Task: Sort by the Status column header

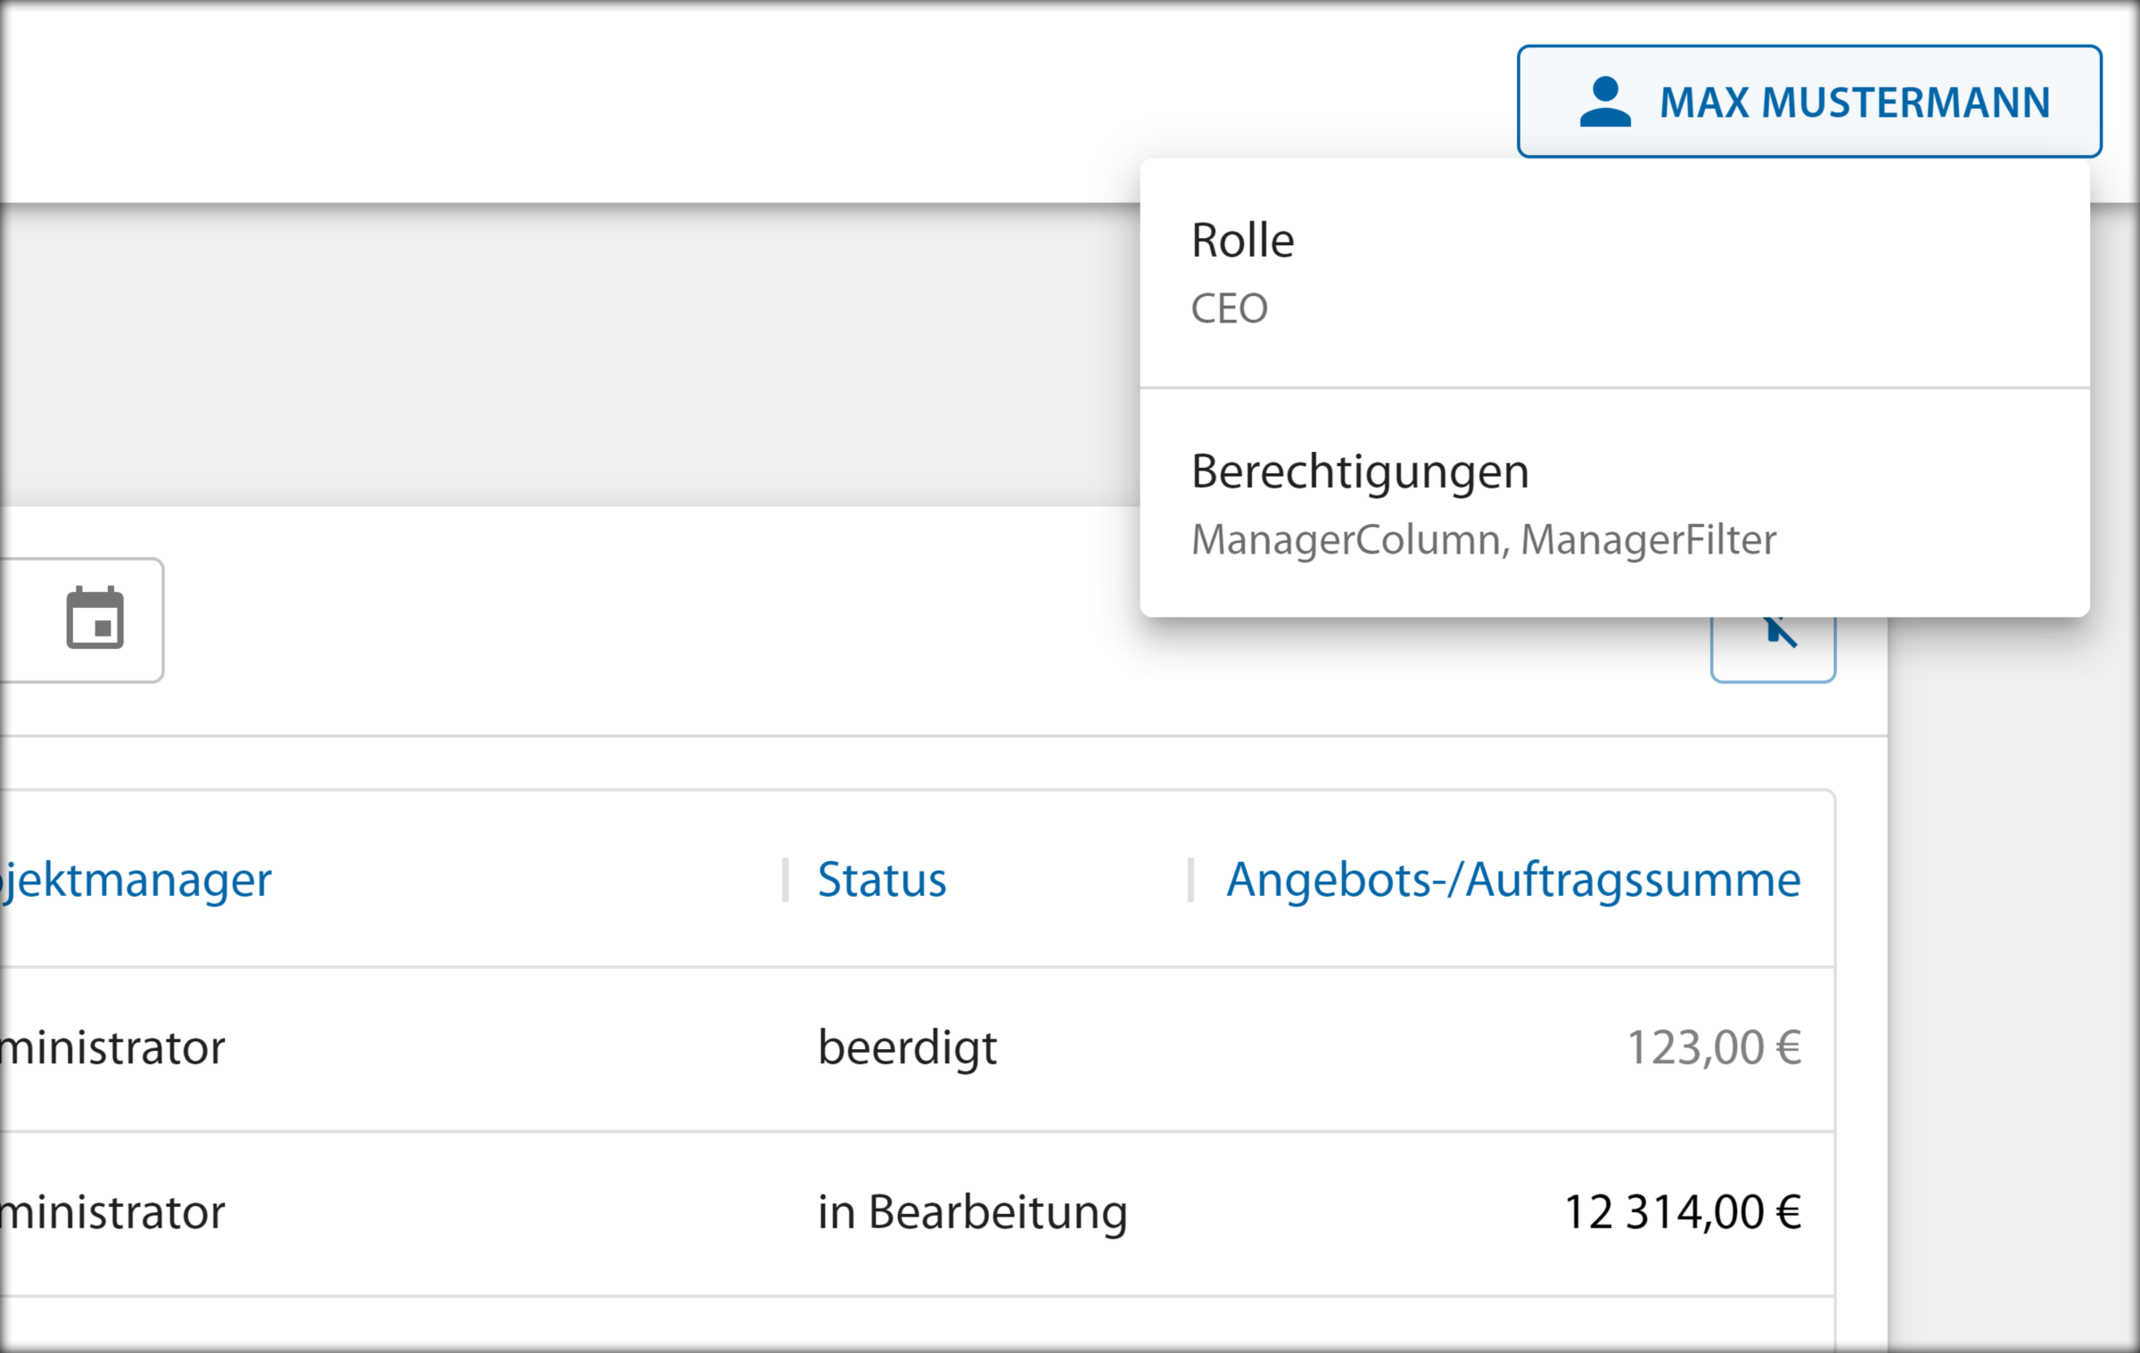Action: [881, 880]
